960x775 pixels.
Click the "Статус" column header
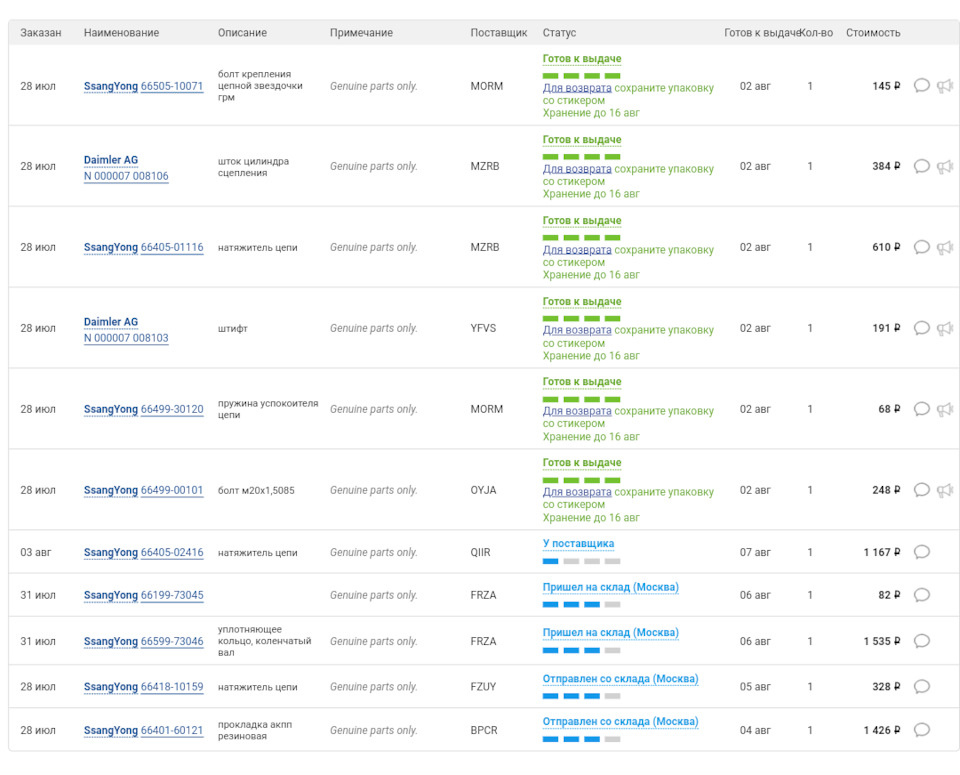click(559, 33)
